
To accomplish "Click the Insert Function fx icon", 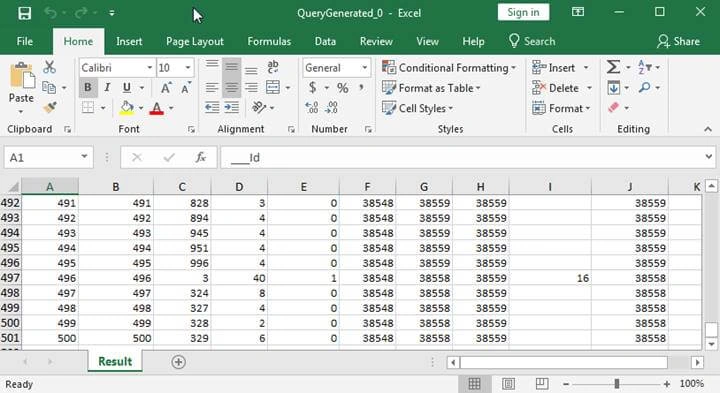I will pyautogui.click(x=201, y=157).
